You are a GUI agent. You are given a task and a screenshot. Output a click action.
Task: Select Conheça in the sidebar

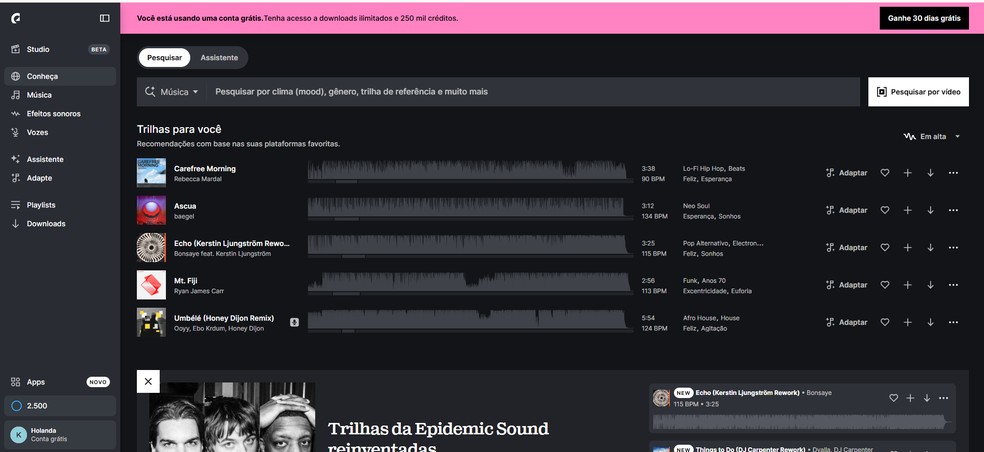60,76
